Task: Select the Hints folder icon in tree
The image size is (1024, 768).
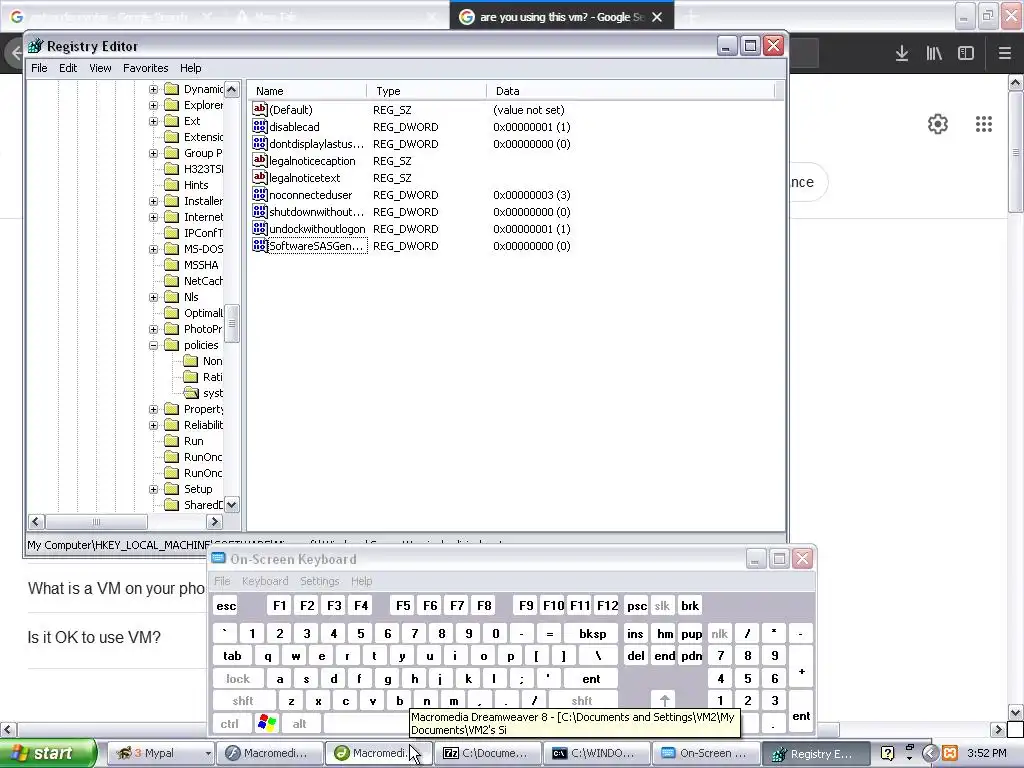Action: pos(172,185)
